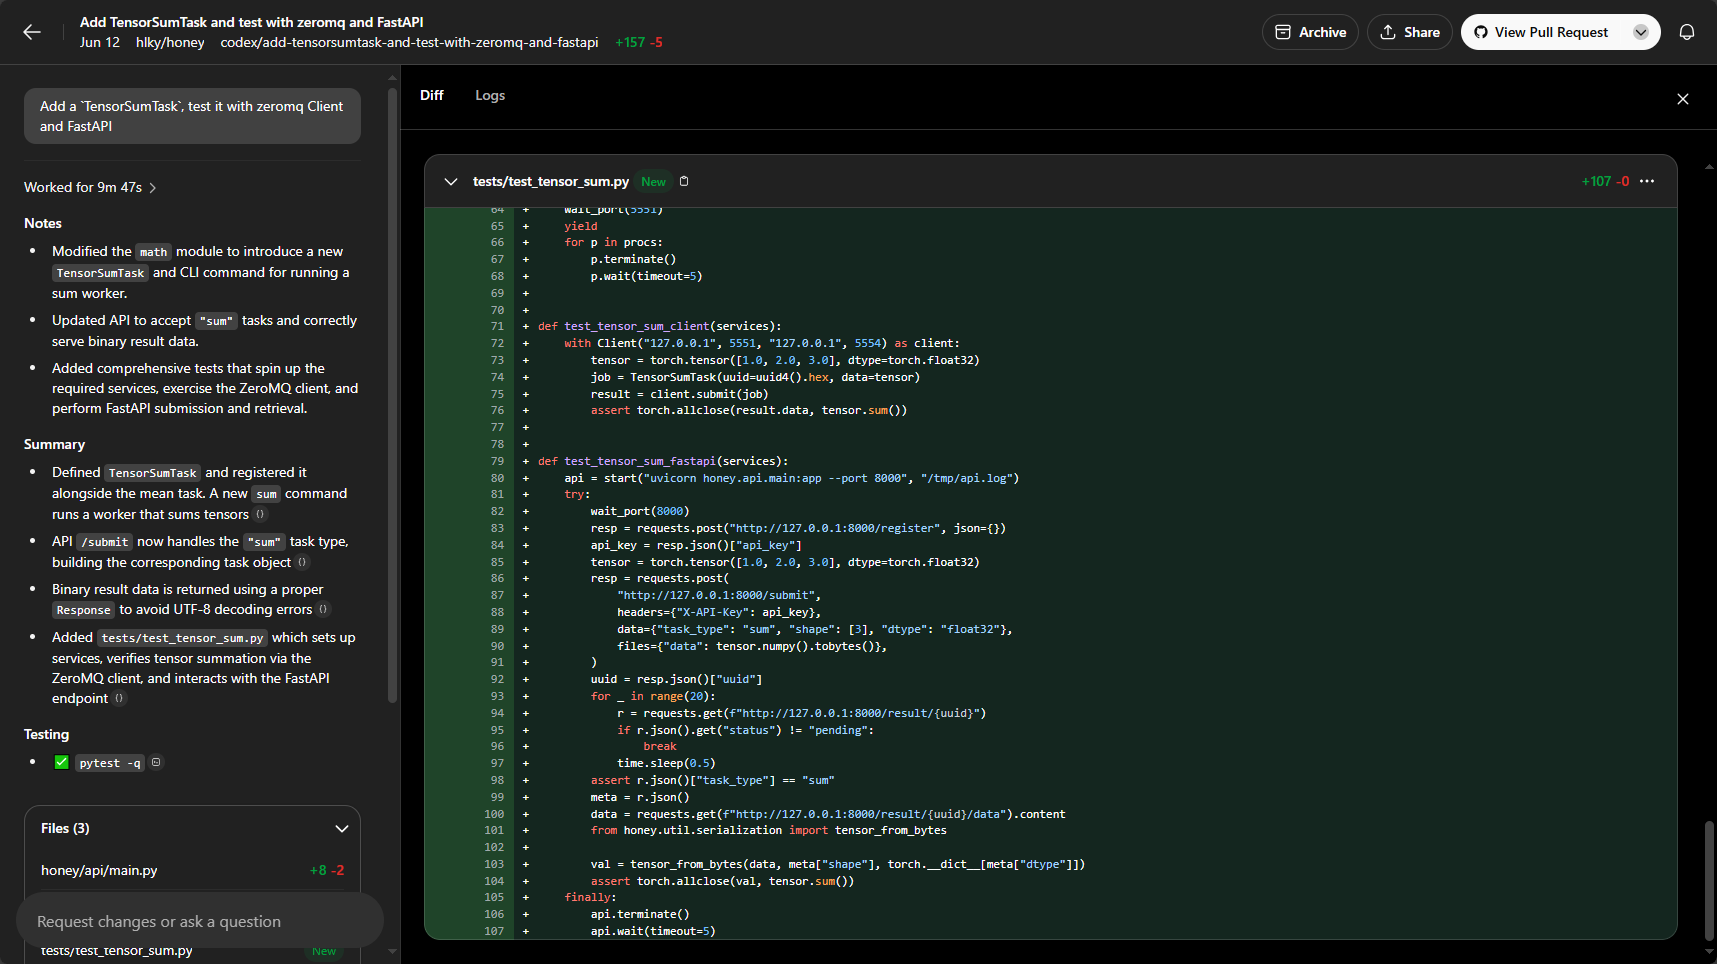Viewport: 1717px width, 964px height.
Task: Click the TensorSumTask code tag in Notes
Action: (100, 273)
